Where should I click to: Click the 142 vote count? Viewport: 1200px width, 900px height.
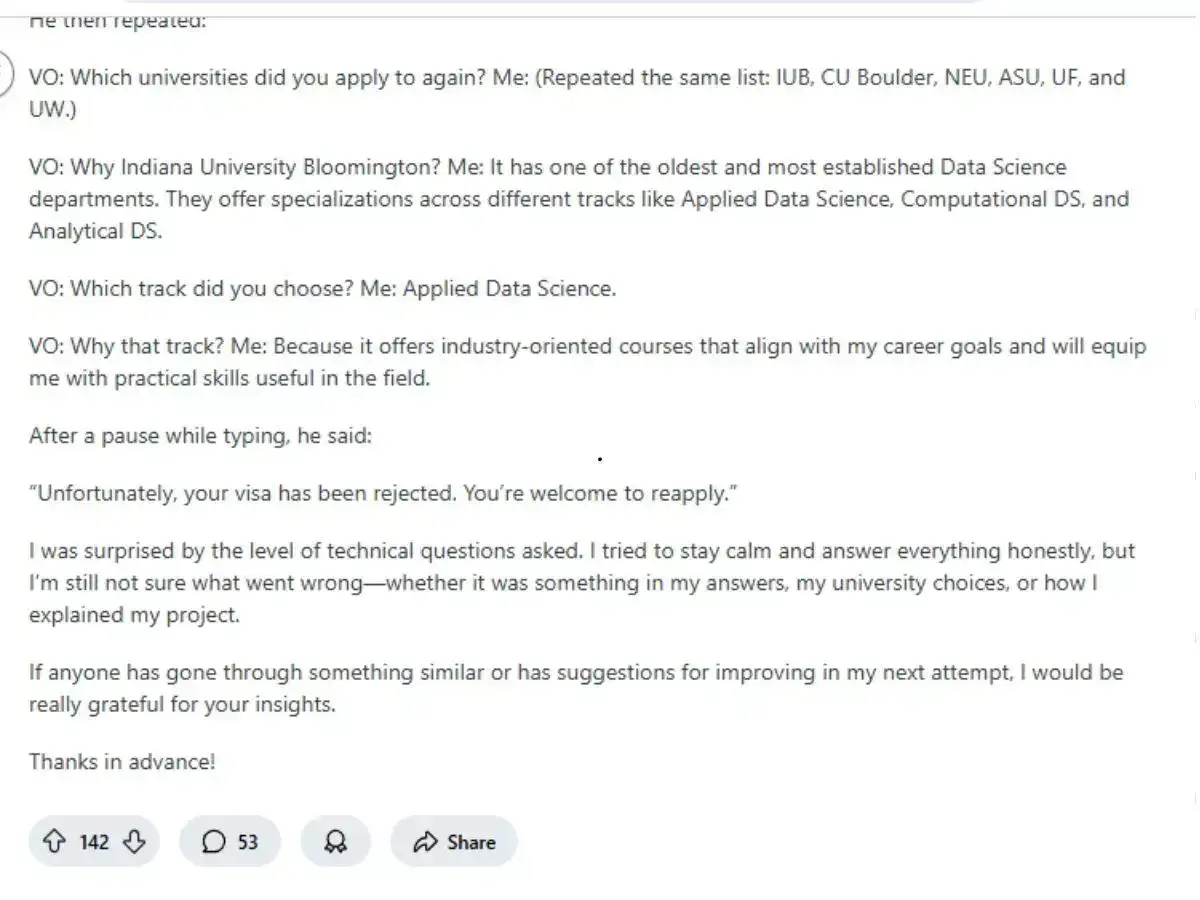[94, 842]
